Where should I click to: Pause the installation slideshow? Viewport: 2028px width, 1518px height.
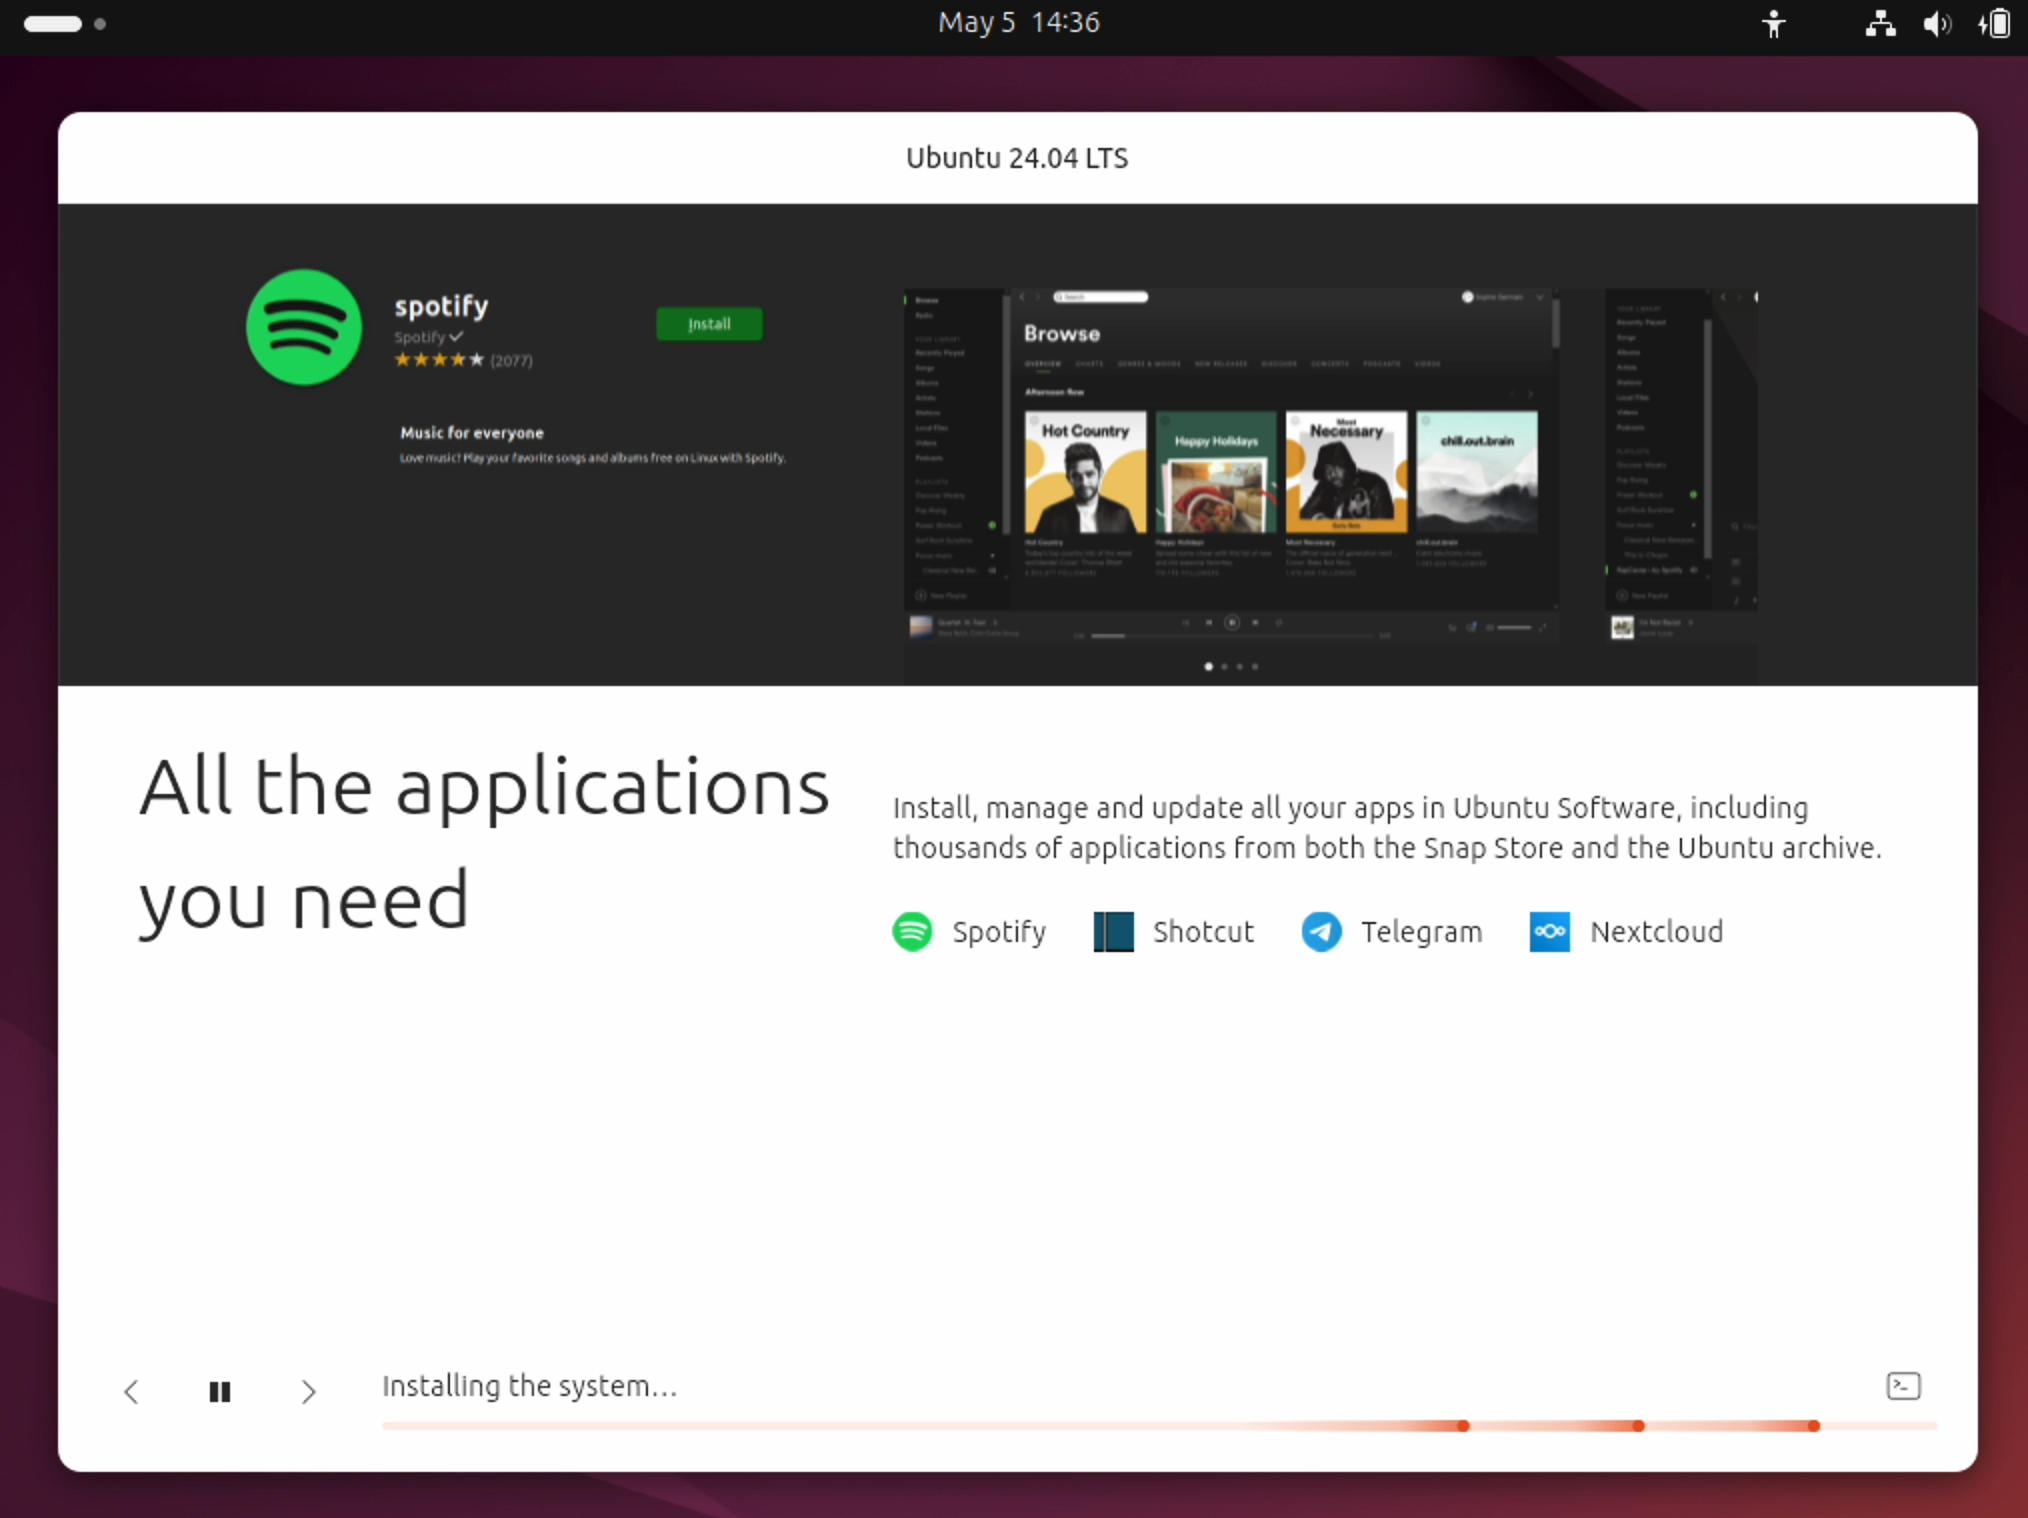[220, 1391]
